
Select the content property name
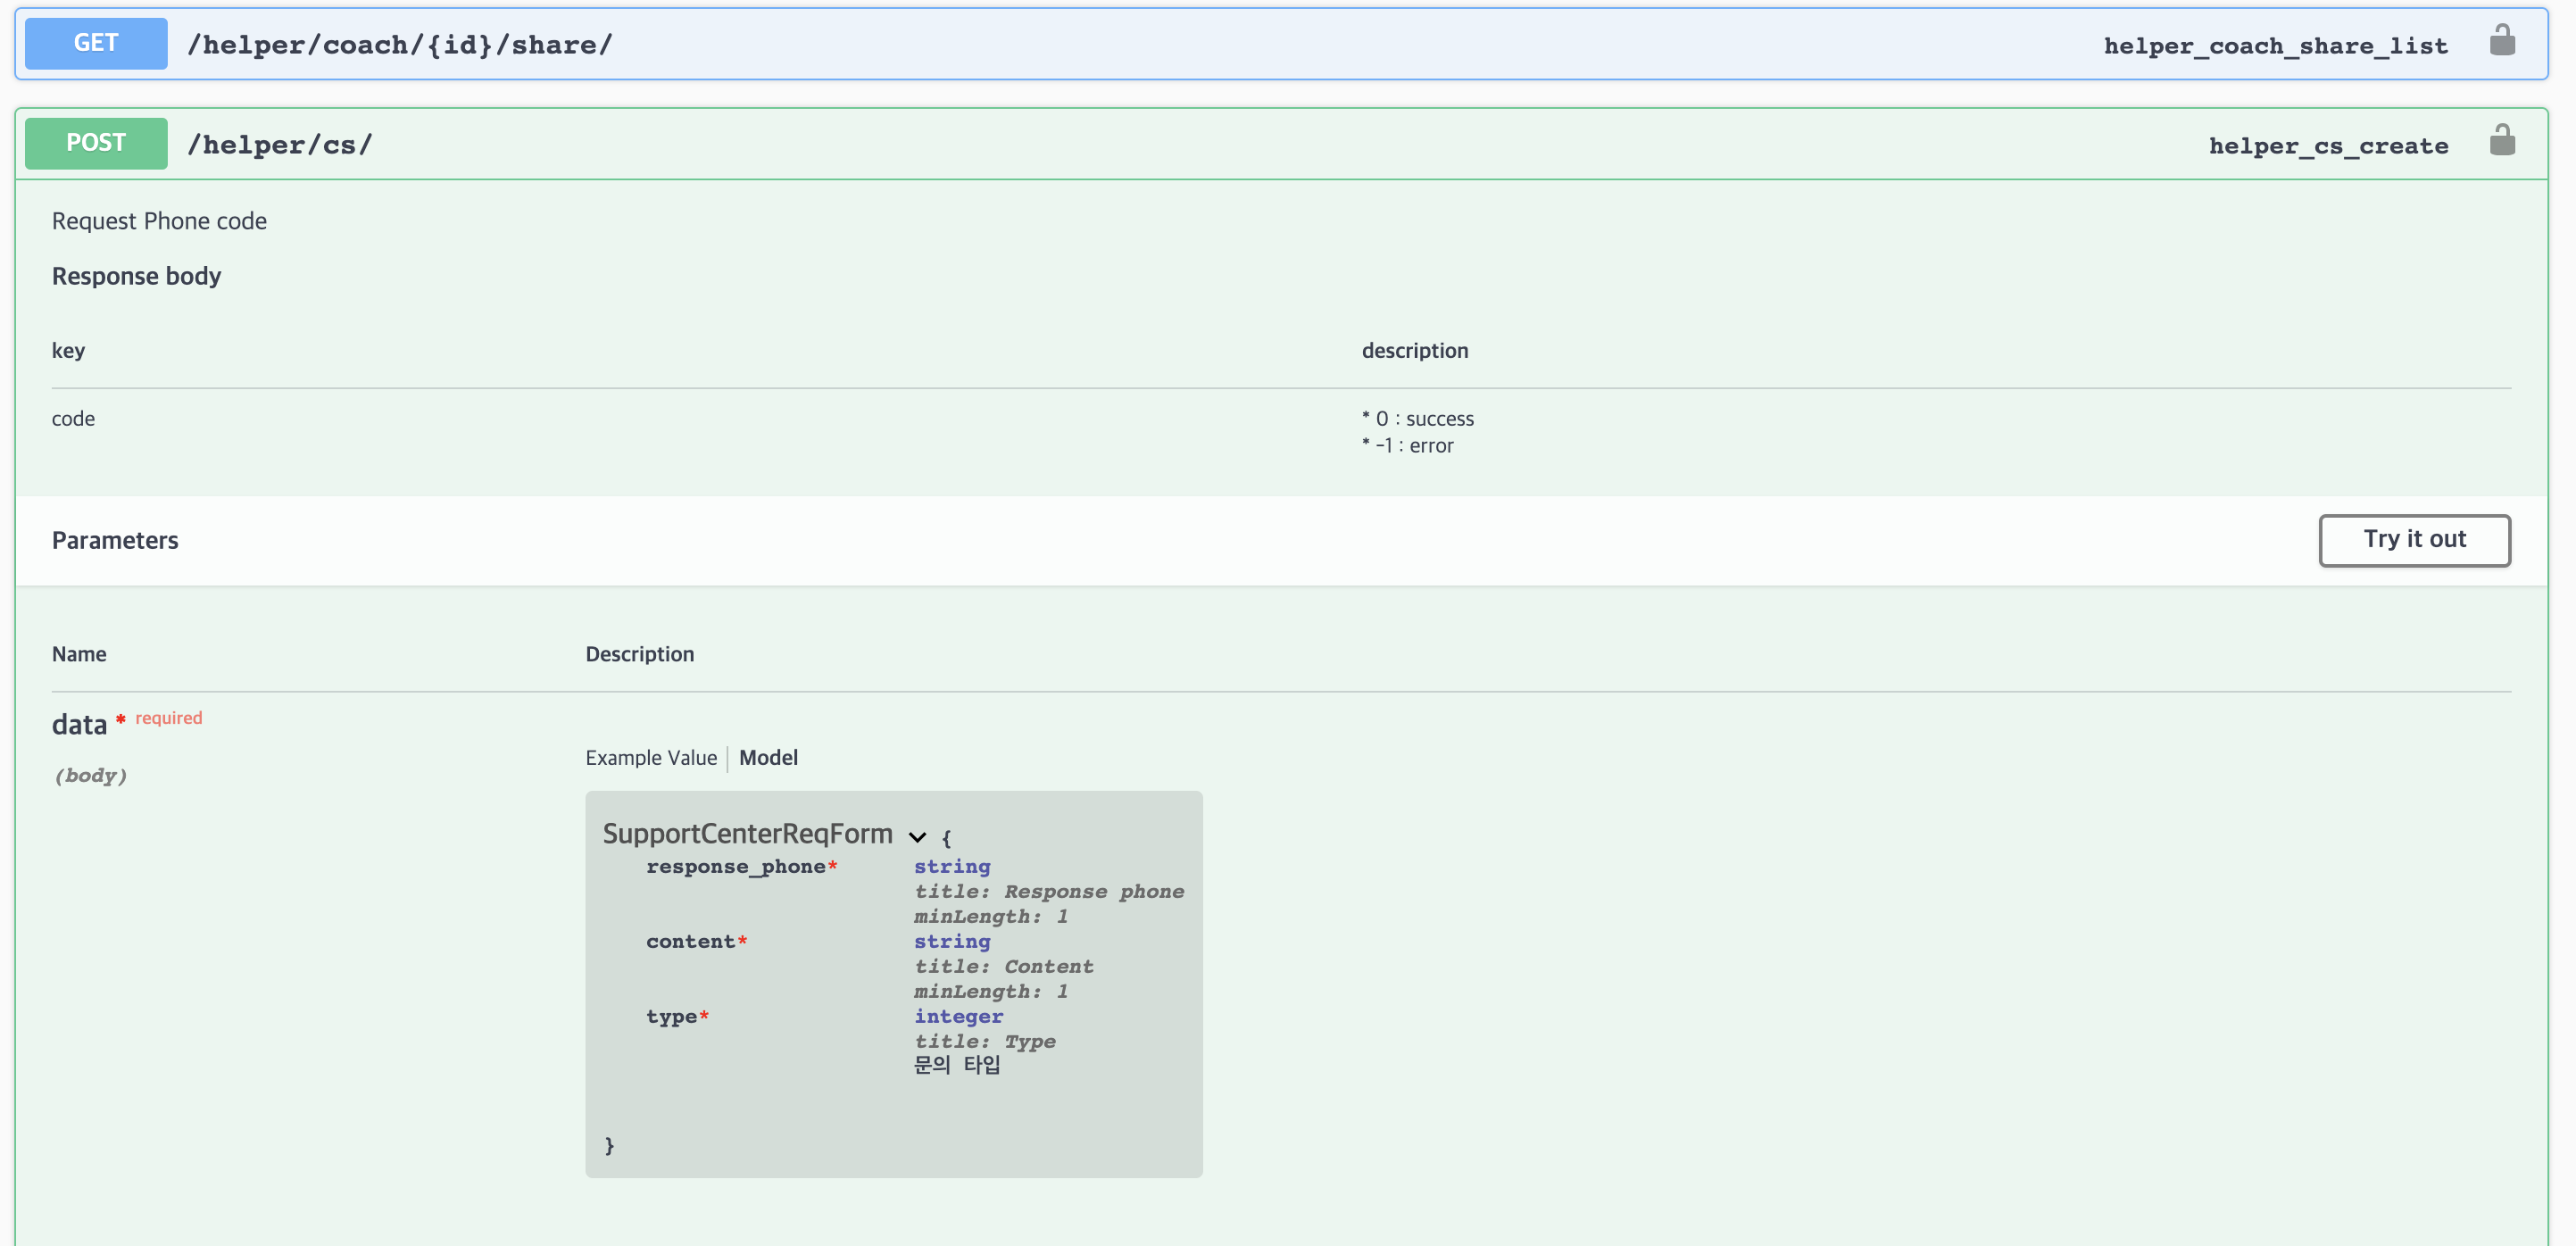pyautogui.click(x=690, y=942)
